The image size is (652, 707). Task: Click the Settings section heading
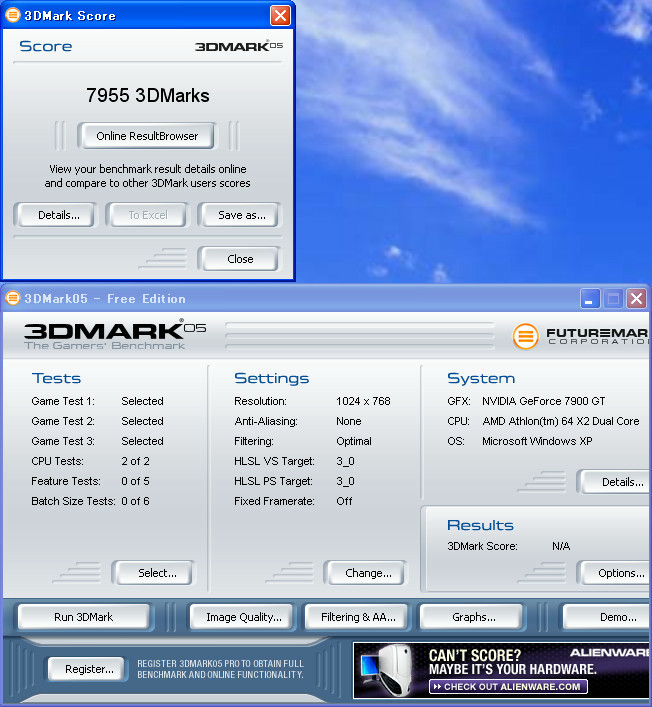(271, 378)
